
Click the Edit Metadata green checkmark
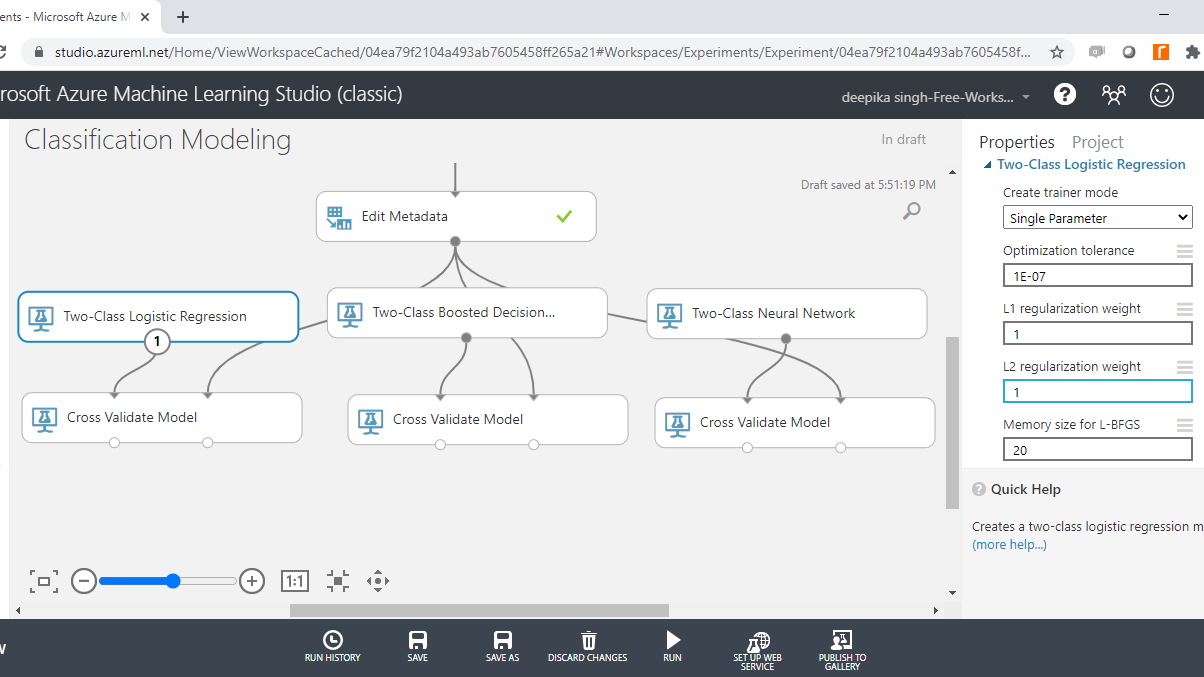click(x=564, y=216)
